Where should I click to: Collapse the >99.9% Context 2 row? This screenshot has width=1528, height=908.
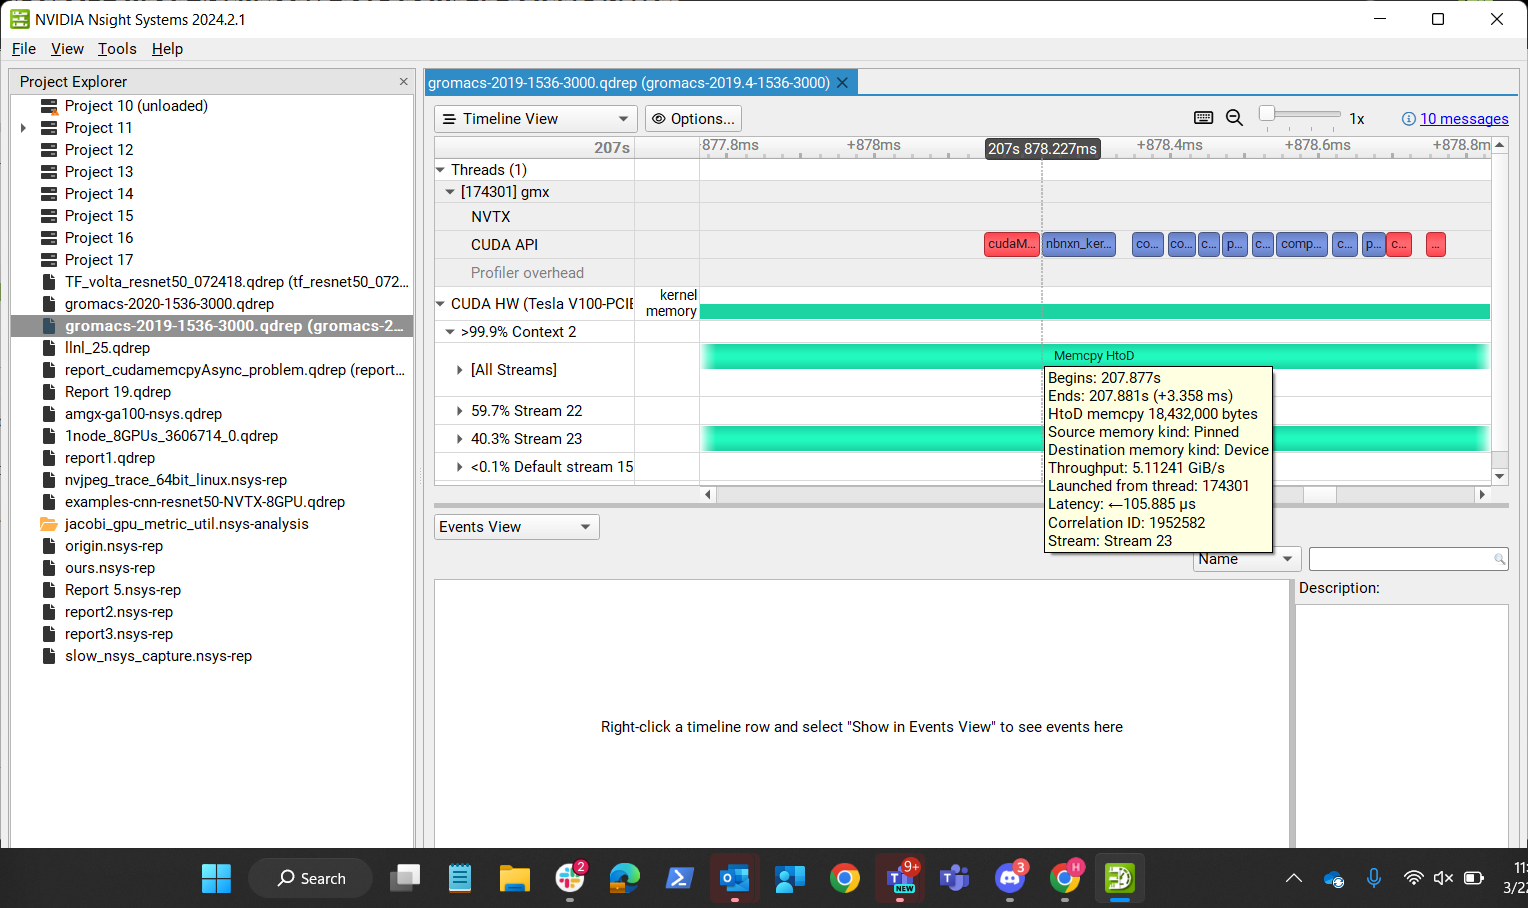click(450, 331)
